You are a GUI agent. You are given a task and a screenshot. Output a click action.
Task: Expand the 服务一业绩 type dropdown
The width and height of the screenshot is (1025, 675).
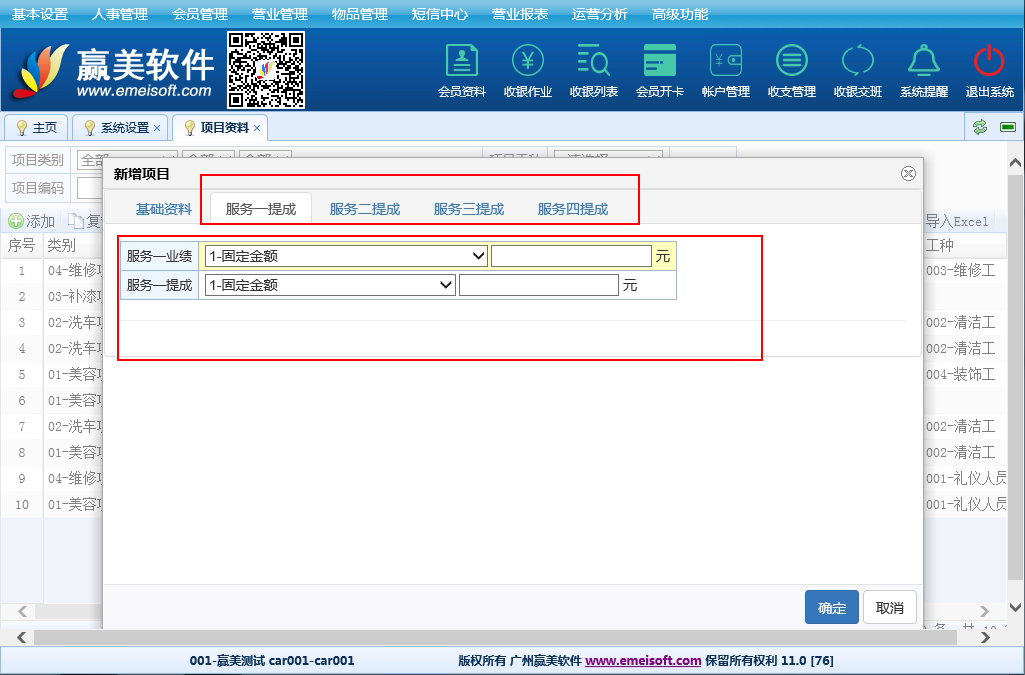[345, 256]
